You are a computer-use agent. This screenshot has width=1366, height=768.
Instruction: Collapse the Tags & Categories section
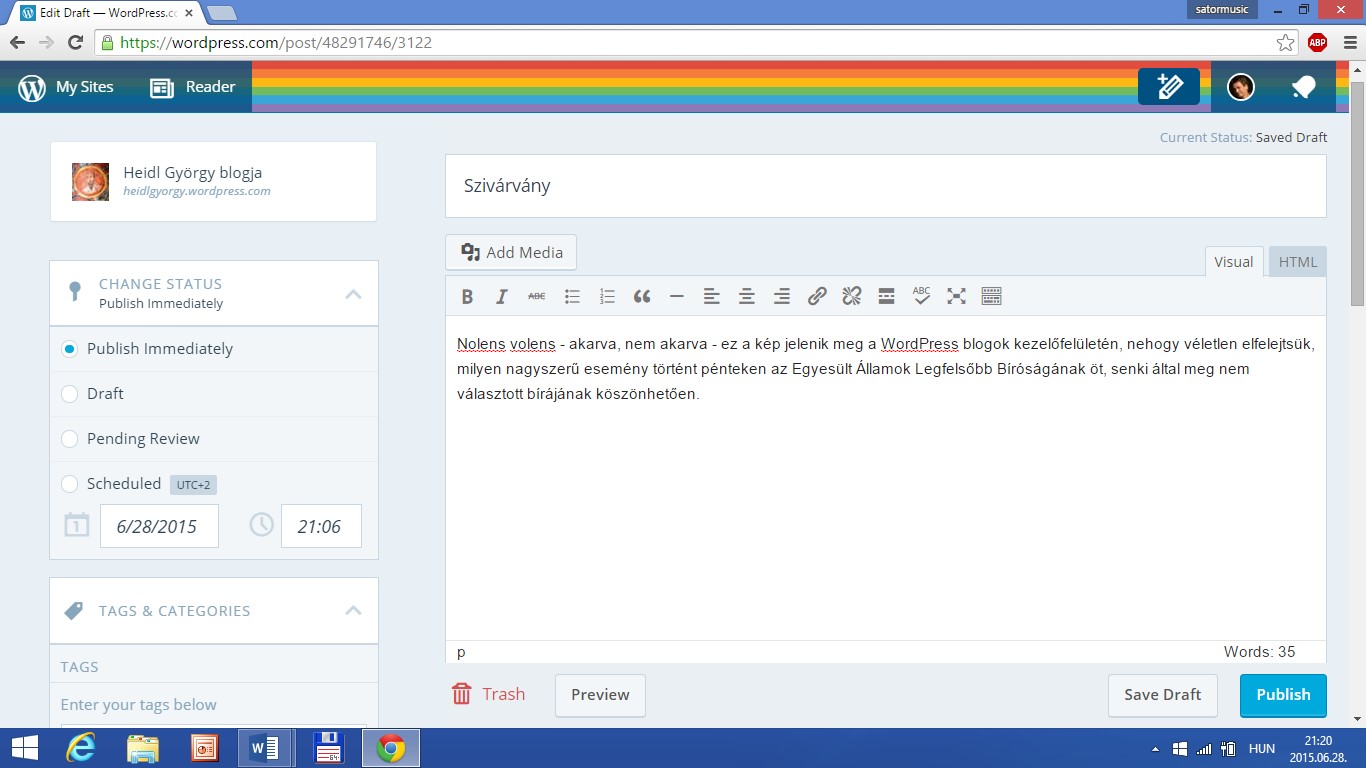pyautogui.click(x=353, y=610)
